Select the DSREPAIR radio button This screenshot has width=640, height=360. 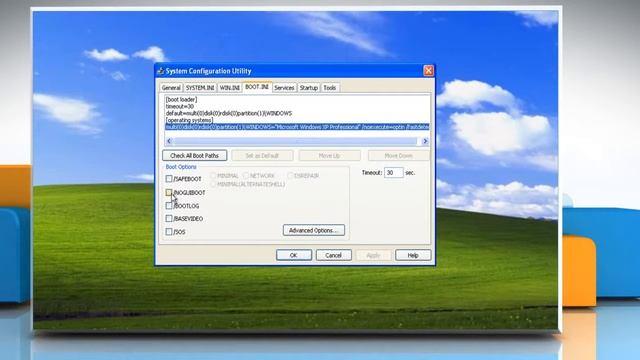(x=290, y=176)
